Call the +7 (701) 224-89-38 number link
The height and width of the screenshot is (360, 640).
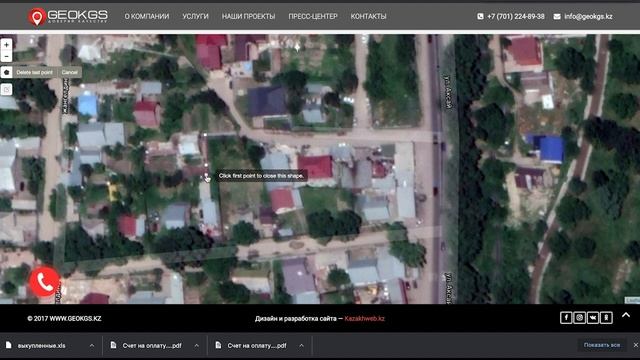pyautogui.click(x=516, y=16)
